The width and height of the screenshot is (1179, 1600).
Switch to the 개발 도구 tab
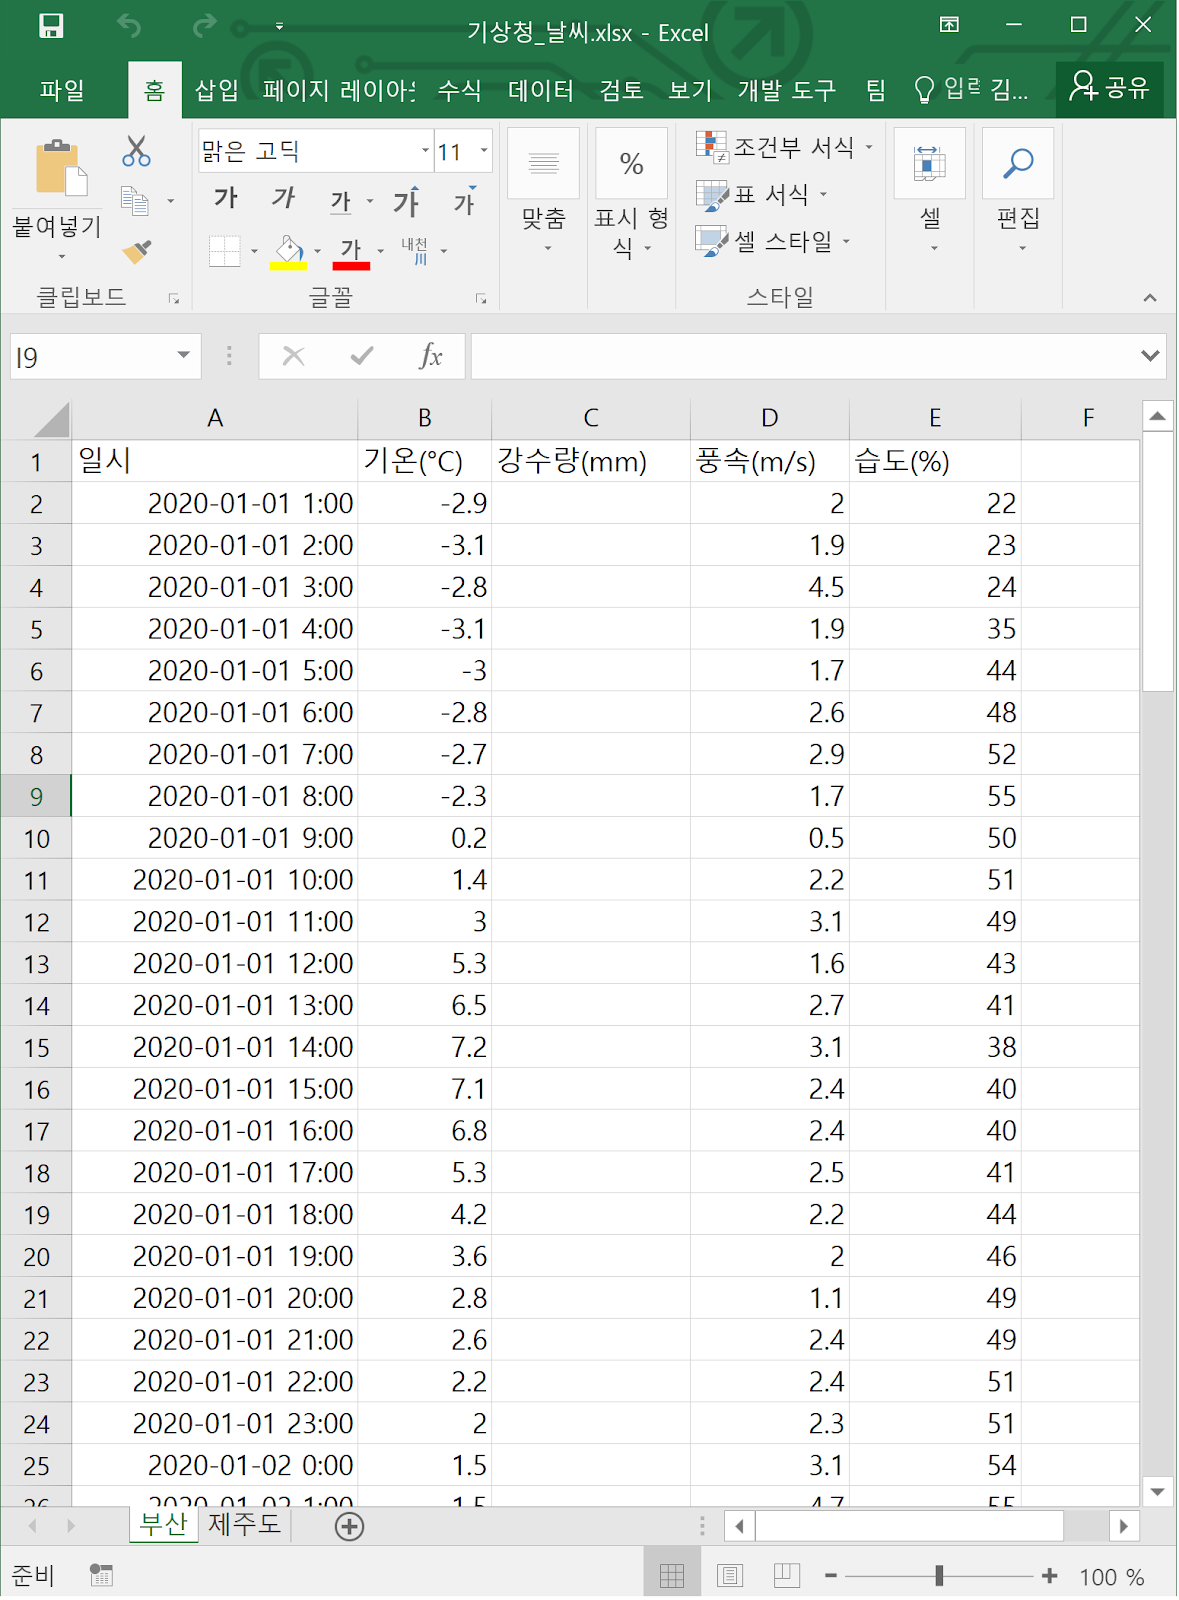point(787,91)
